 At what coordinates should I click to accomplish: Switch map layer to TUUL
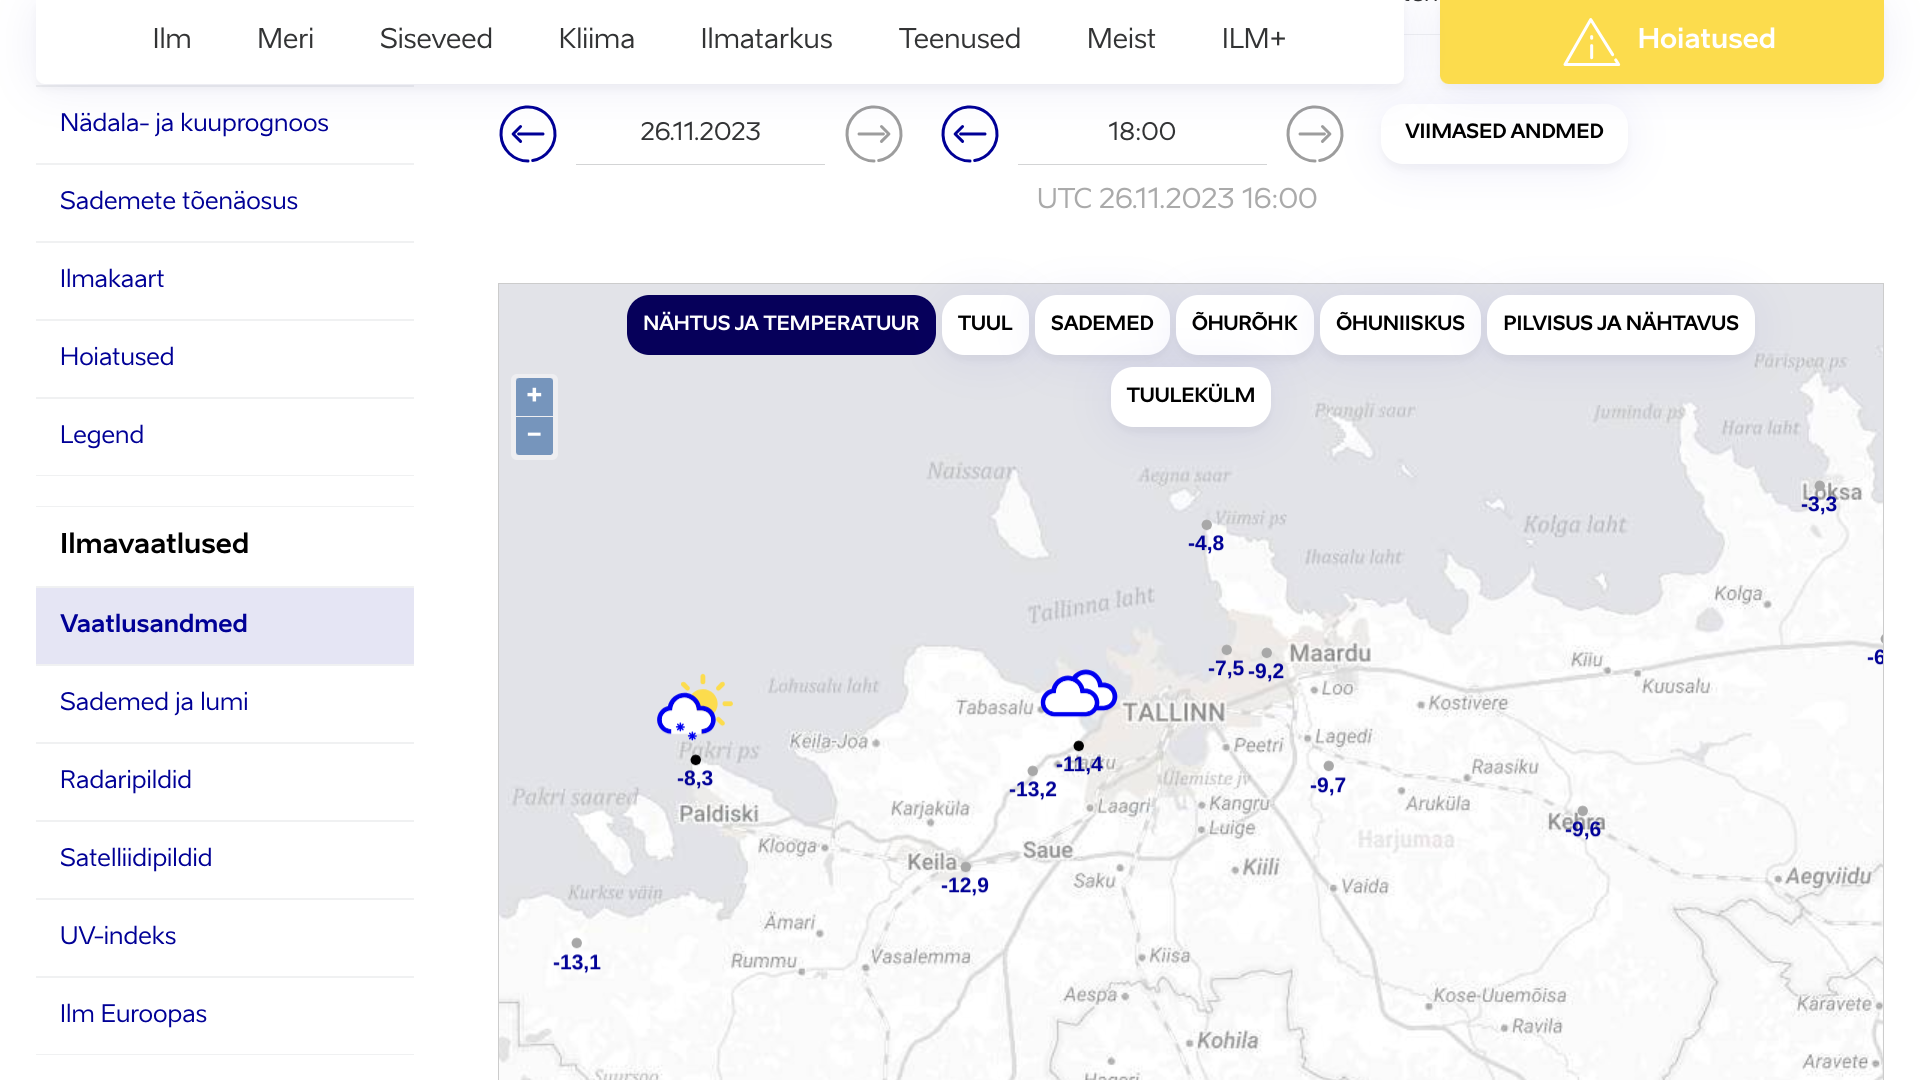(984, 324)
